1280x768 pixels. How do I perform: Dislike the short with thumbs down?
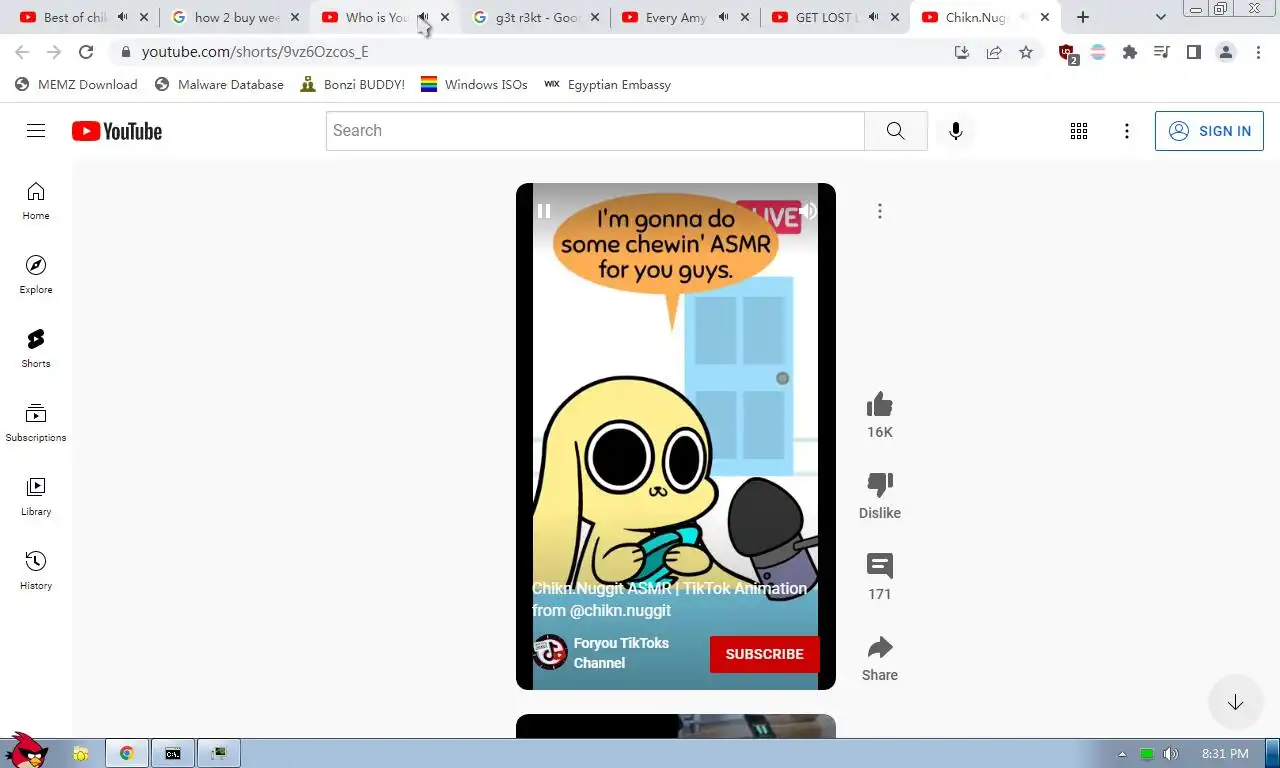[880, 485]
